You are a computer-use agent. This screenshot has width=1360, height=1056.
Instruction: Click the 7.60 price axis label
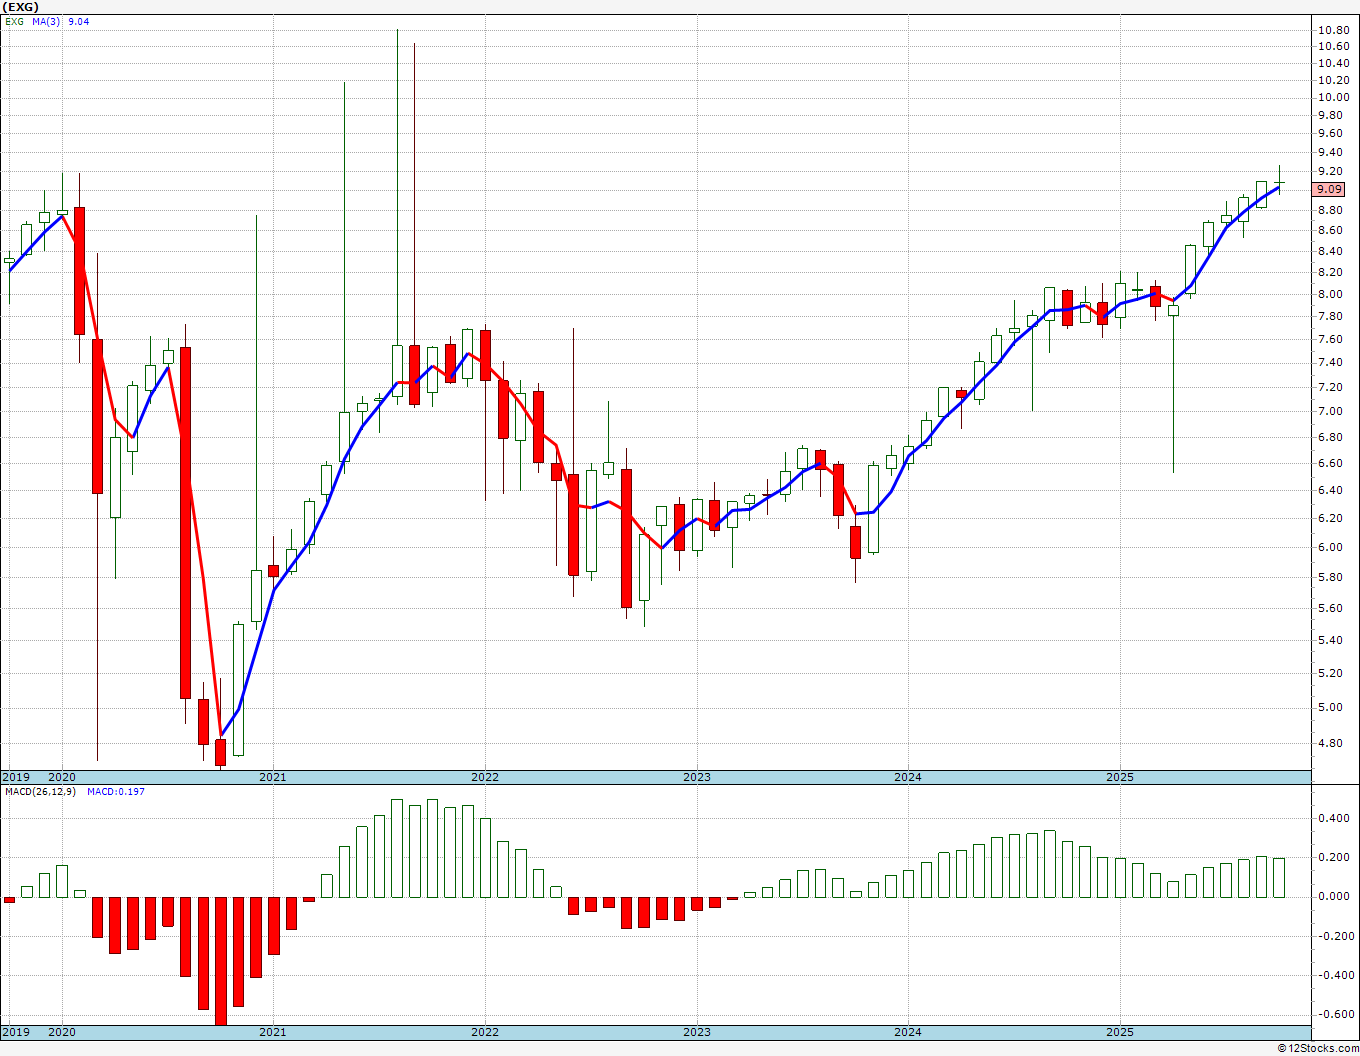tap(1330, 340)
